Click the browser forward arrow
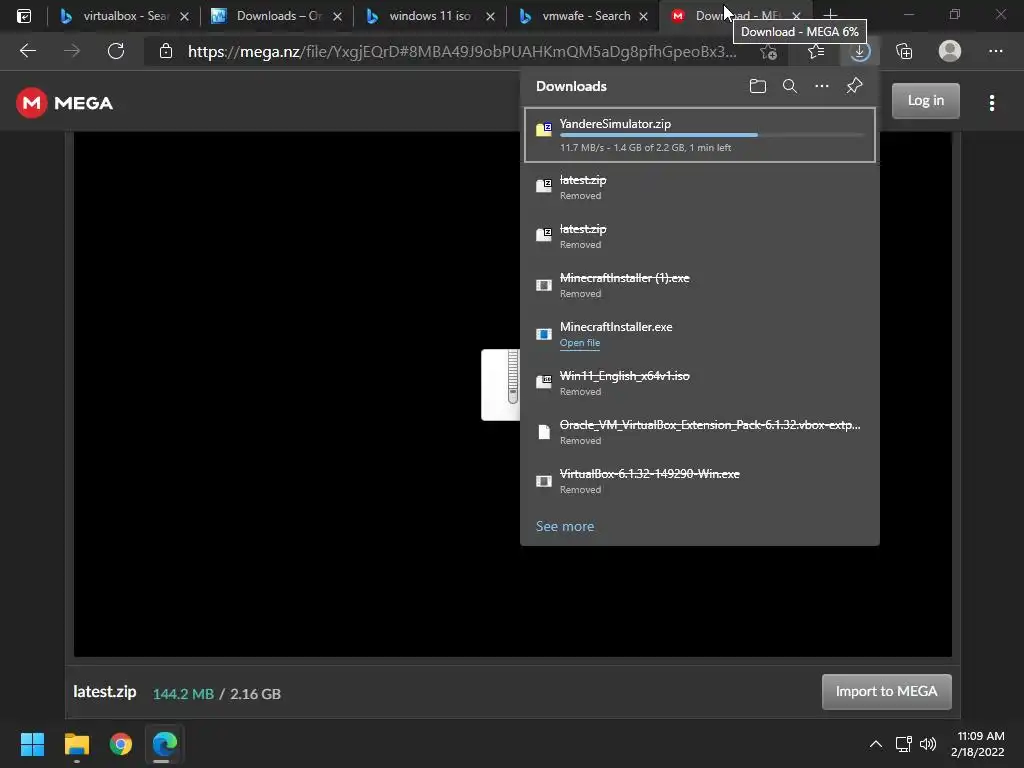 coord(72,51)
